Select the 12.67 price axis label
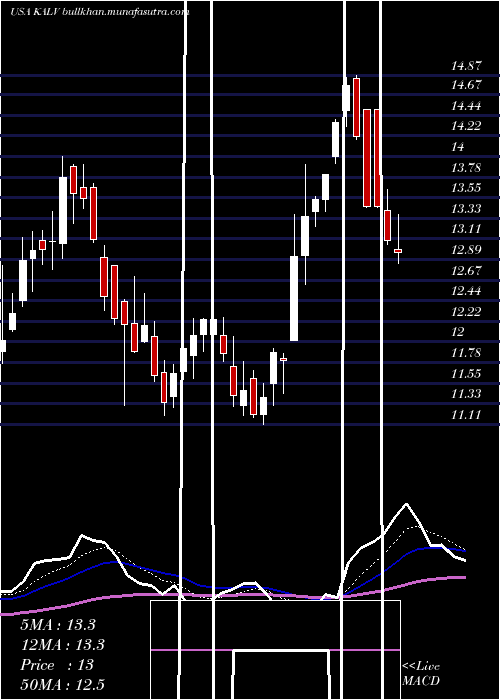The image size is (500, 700). 466,271
